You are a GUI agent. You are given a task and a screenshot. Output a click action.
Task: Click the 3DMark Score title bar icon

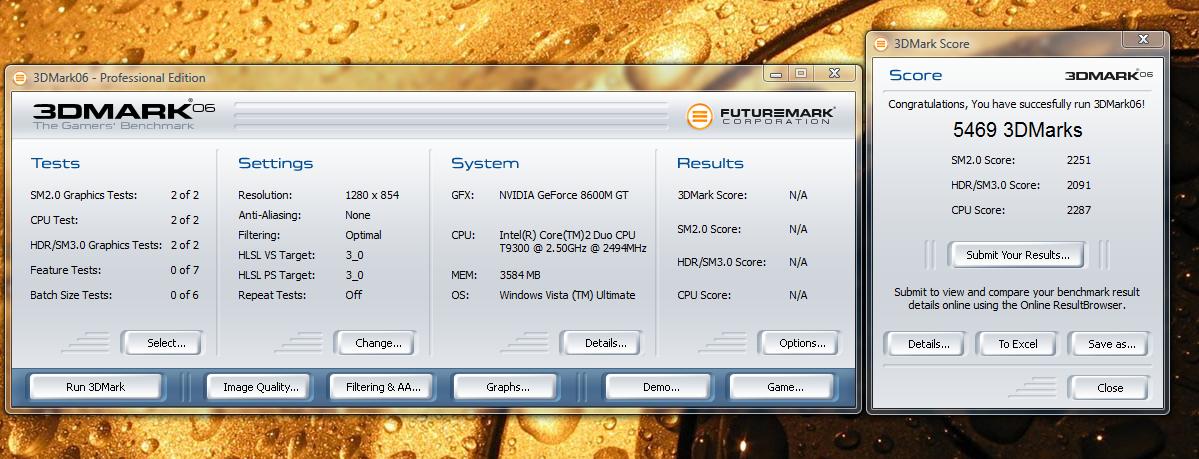click(x=881, y=44)
